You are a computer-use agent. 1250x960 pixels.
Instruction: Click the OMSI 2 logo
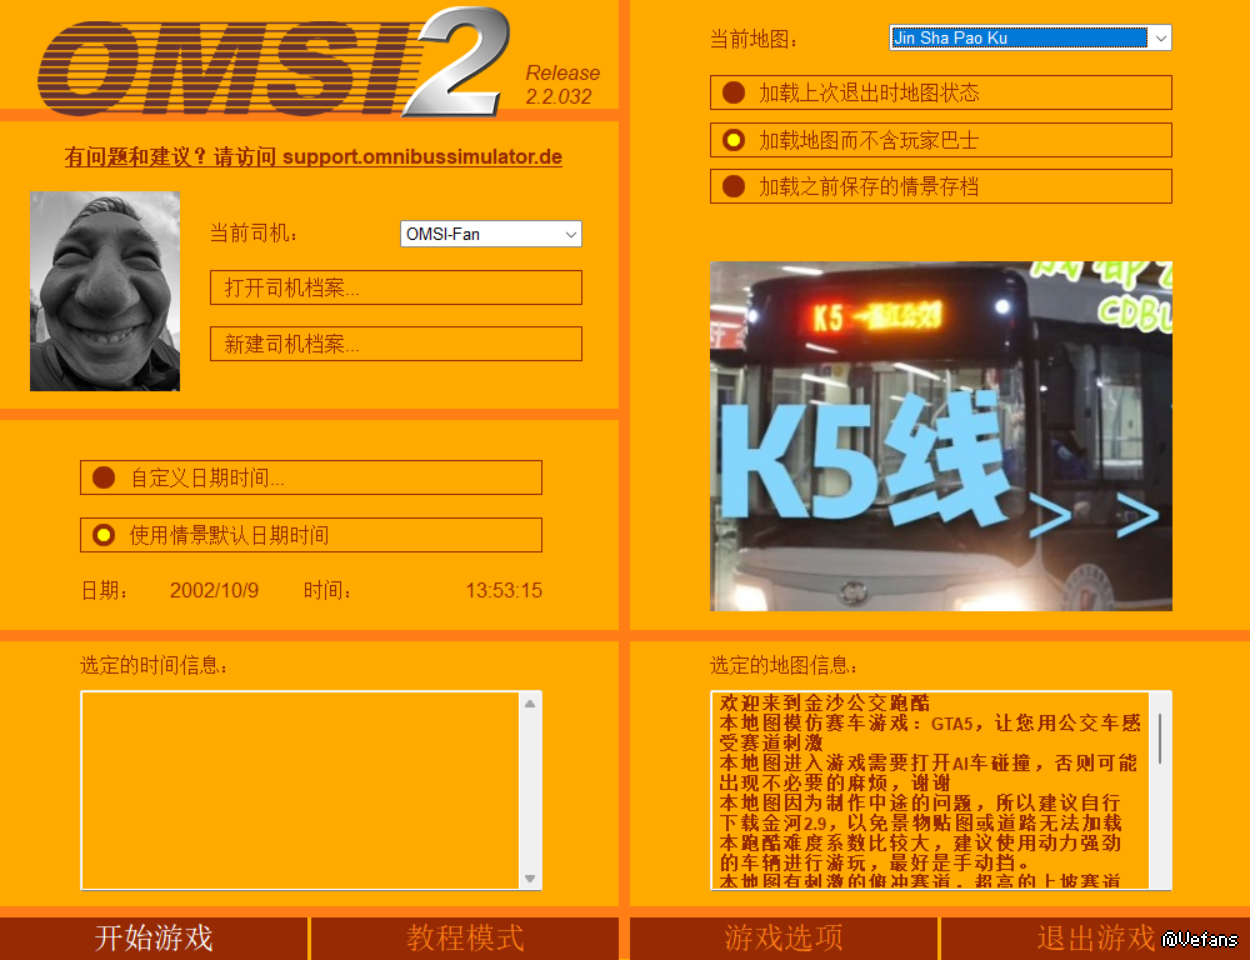click(273, 62)
